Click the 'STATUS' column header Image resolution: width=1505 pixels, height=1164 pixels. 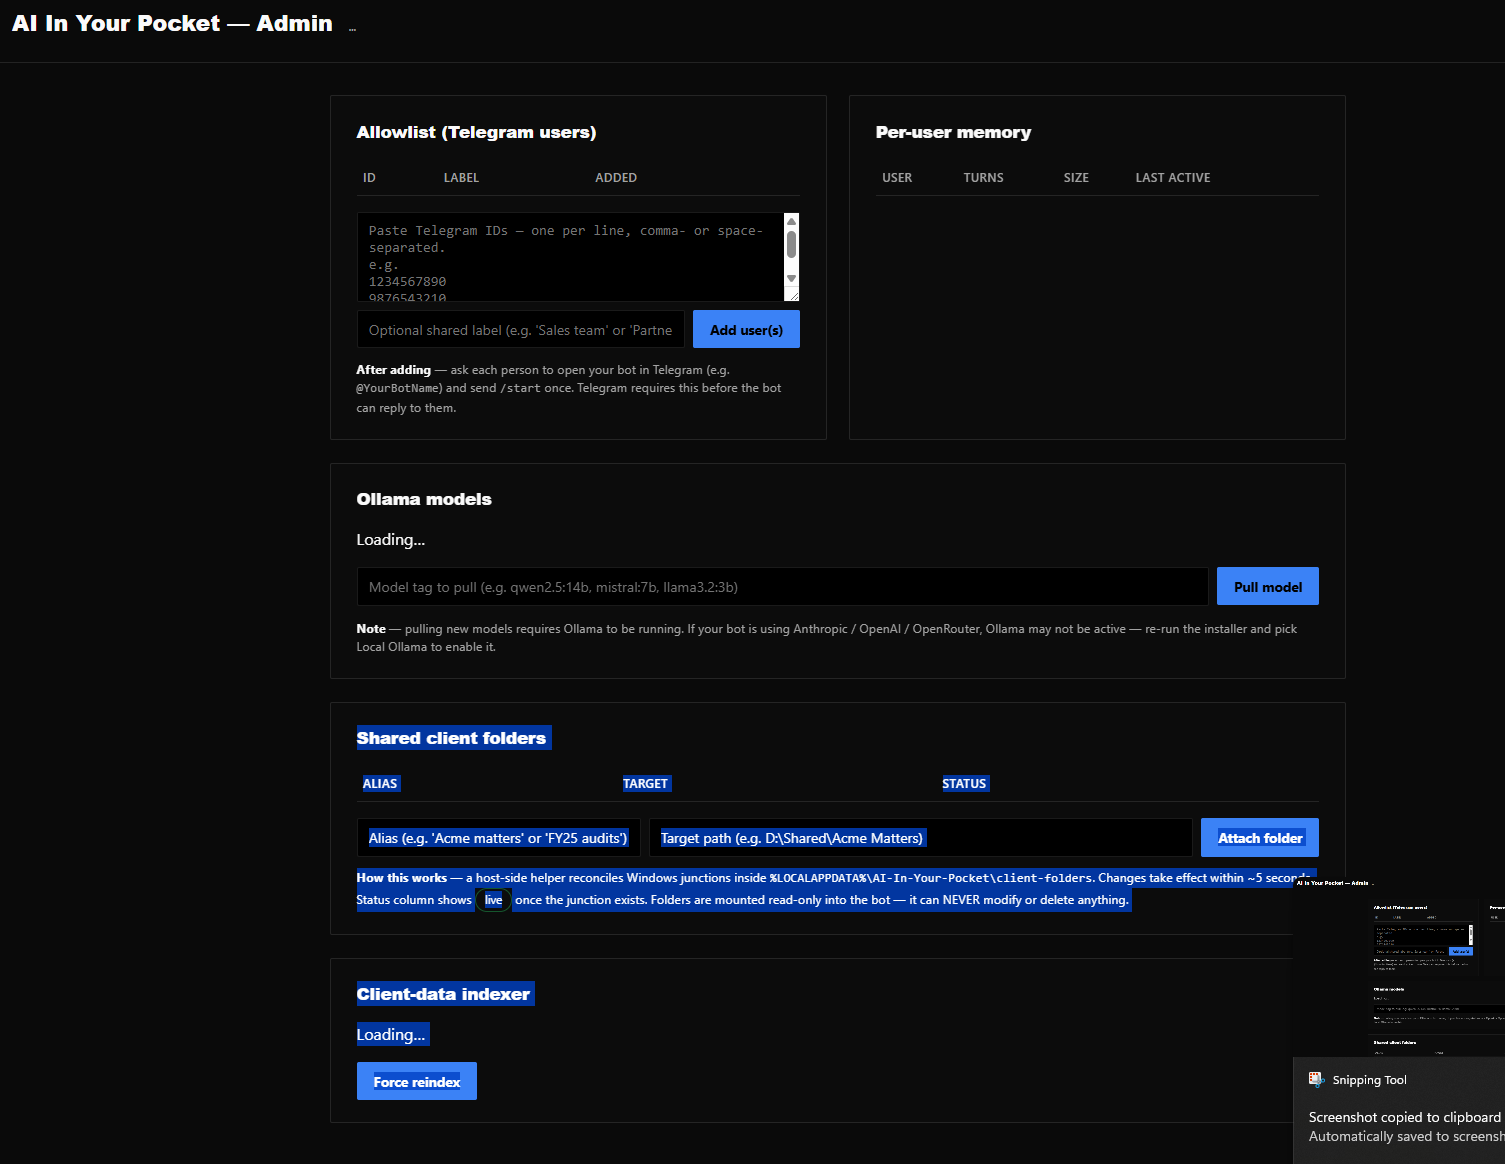coord(964,784)
